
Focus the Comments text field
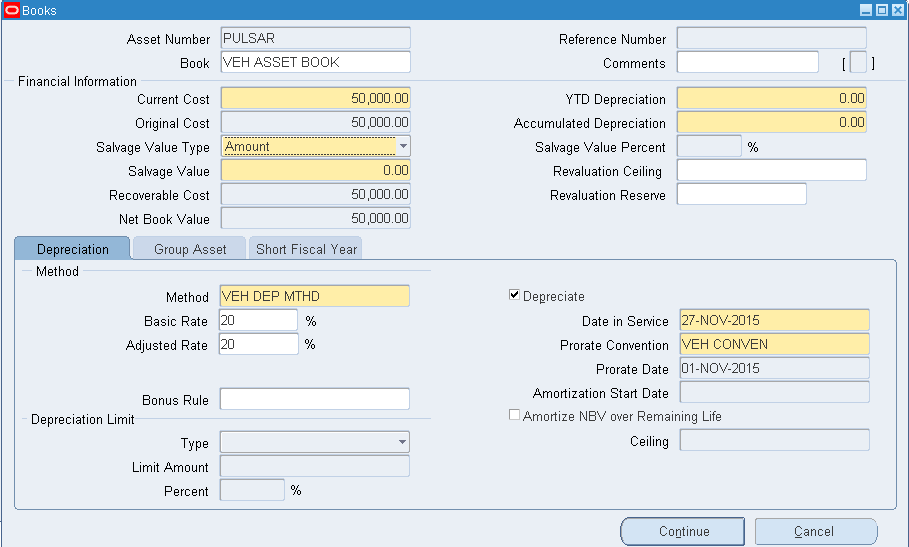[x=747, y=63]
